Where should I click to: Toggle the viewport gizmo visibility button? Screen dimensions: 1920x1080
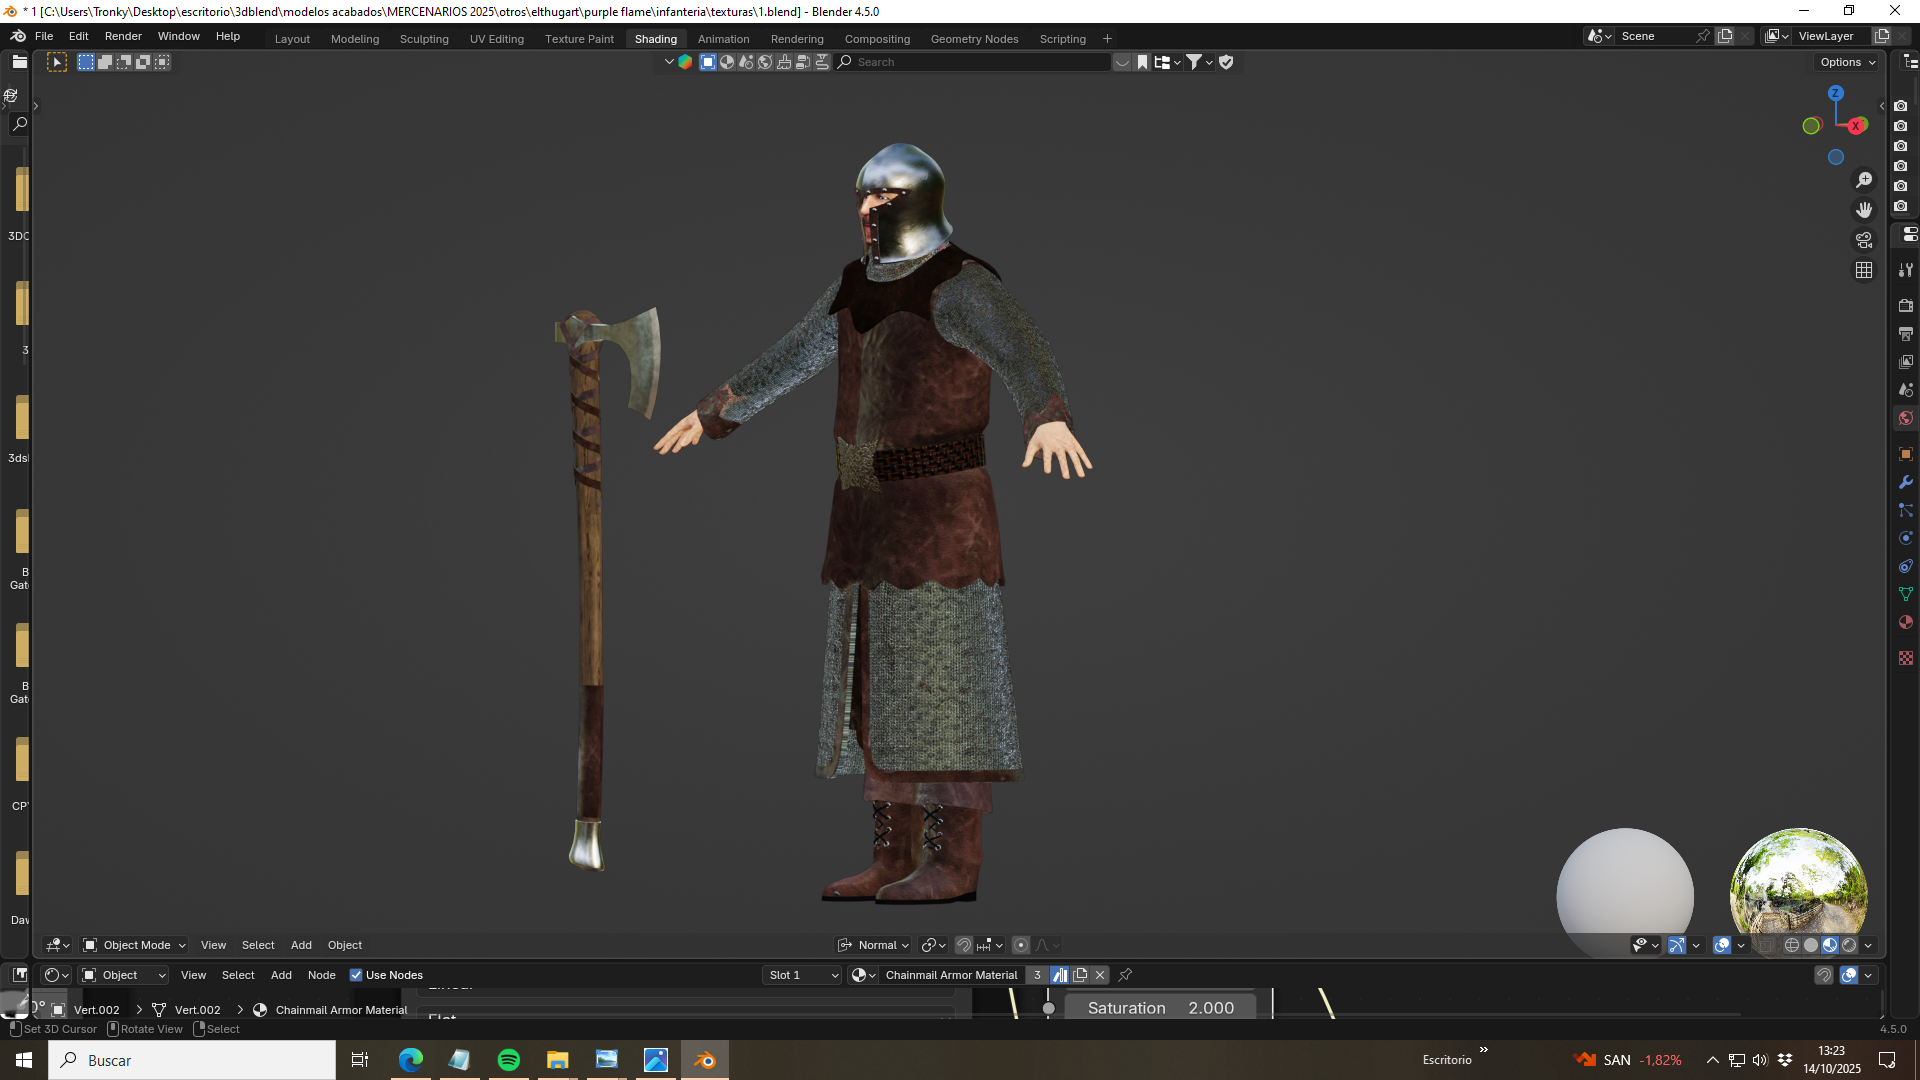(x=1677, y=945)
